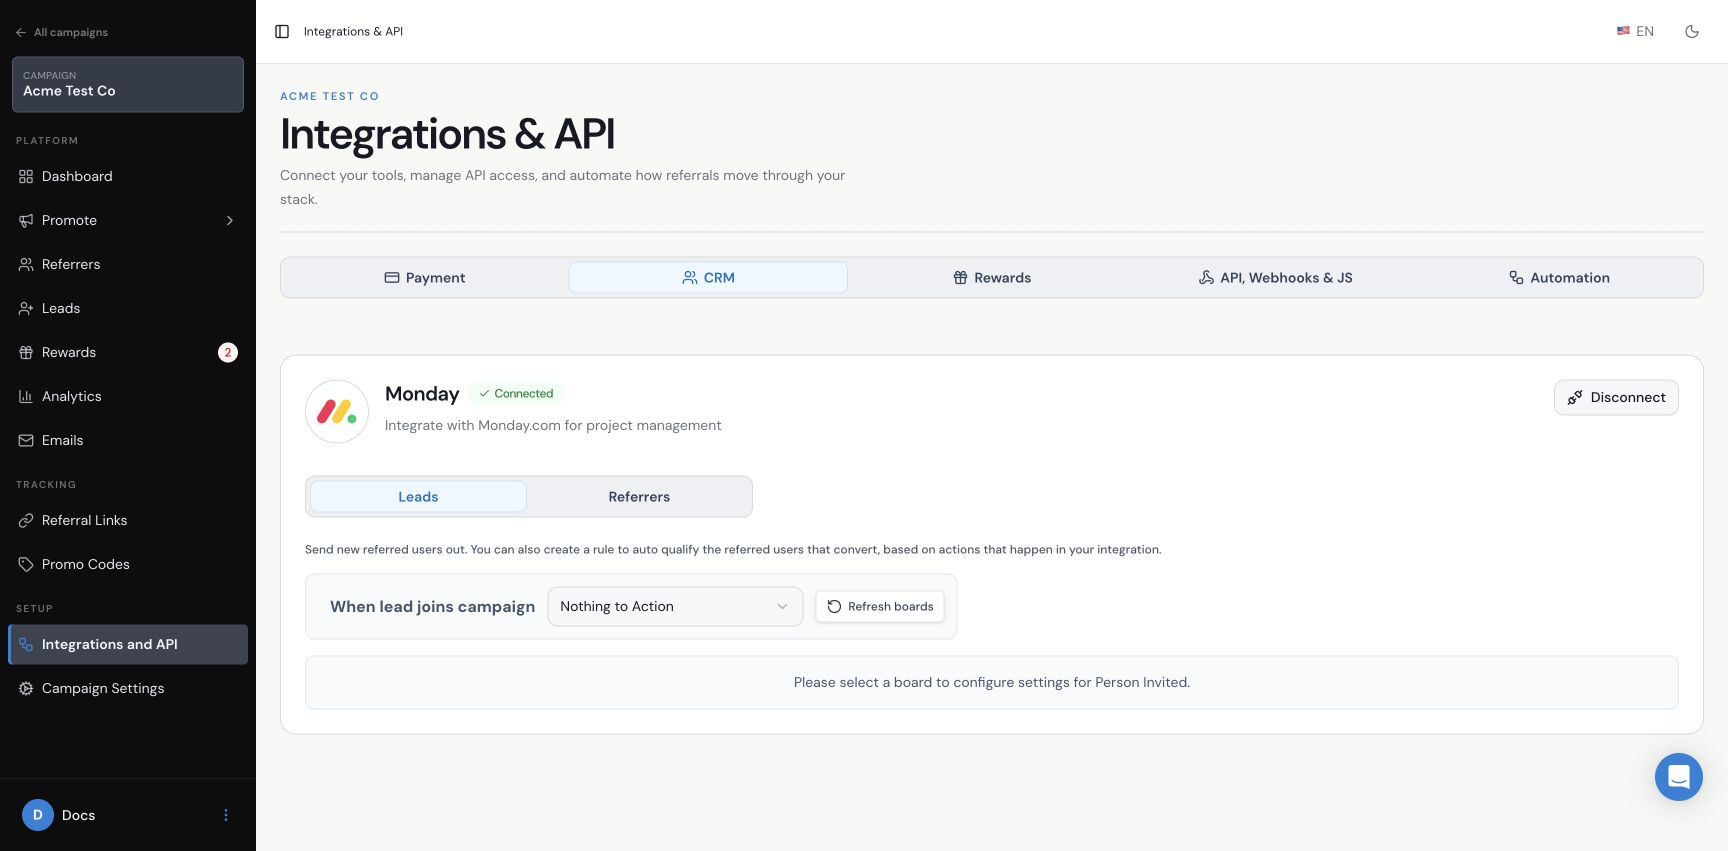Open the Acme Test Co campaign switcher

click(128, 84)
